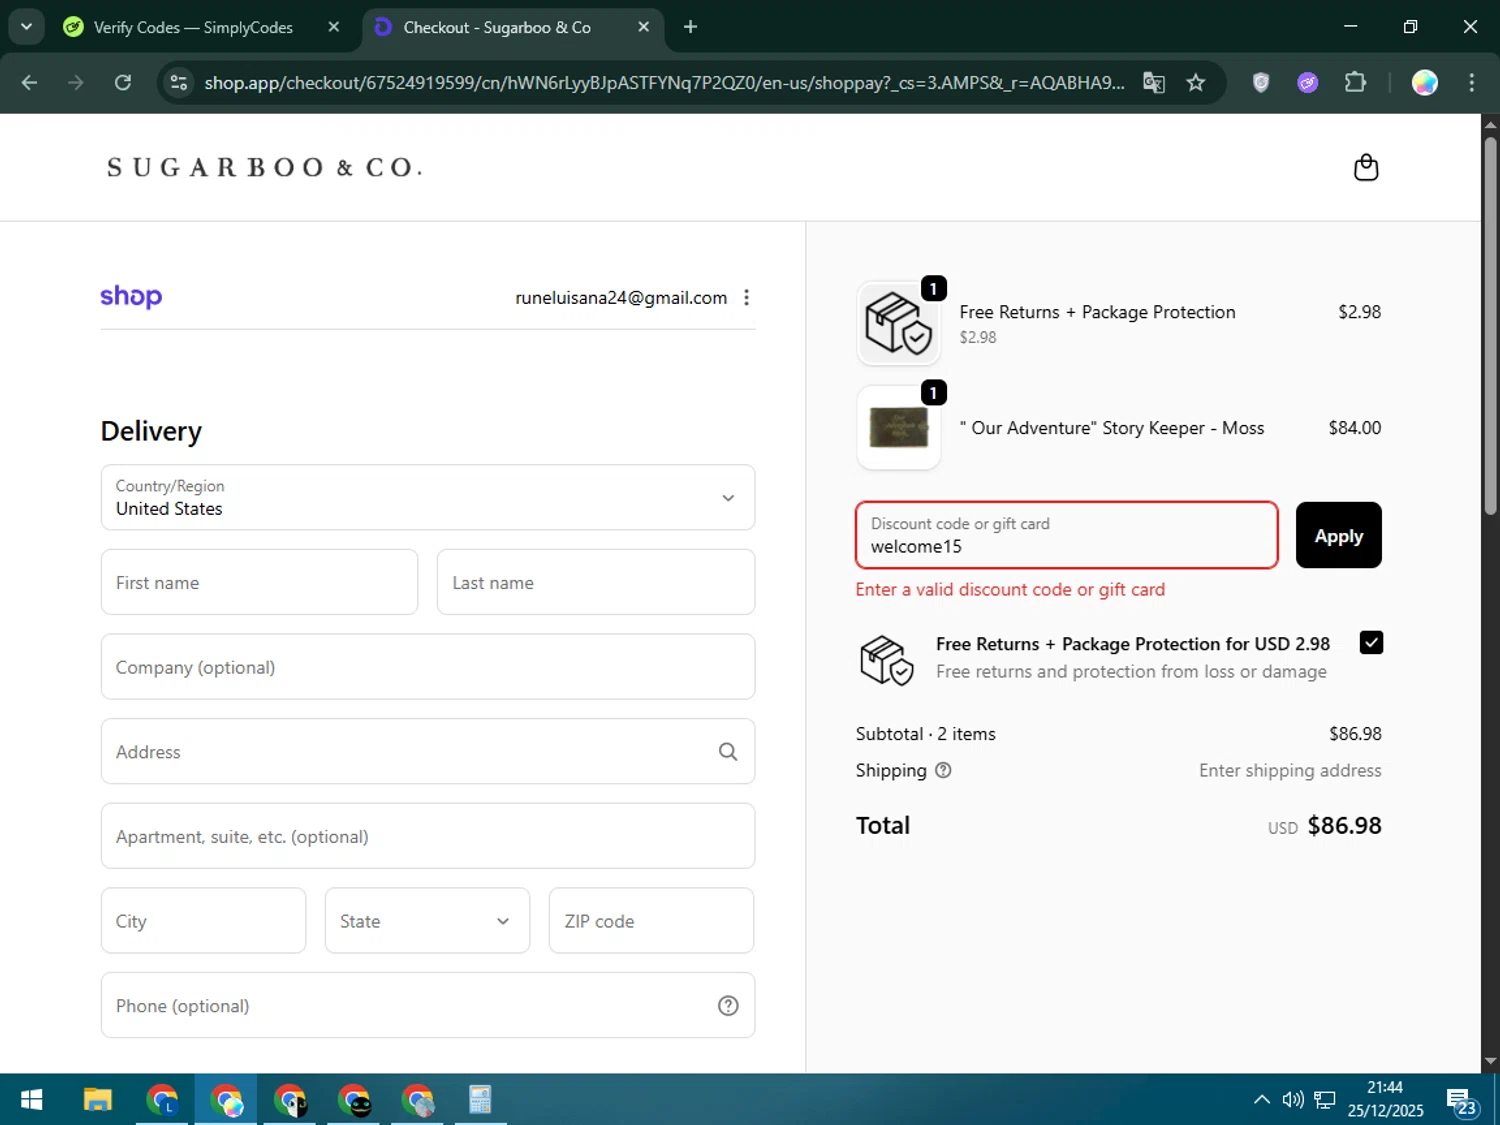Open Chrome's three-dot menu
Viewport: 1500px width, 1125px height.
click(x=1471, y=82)
